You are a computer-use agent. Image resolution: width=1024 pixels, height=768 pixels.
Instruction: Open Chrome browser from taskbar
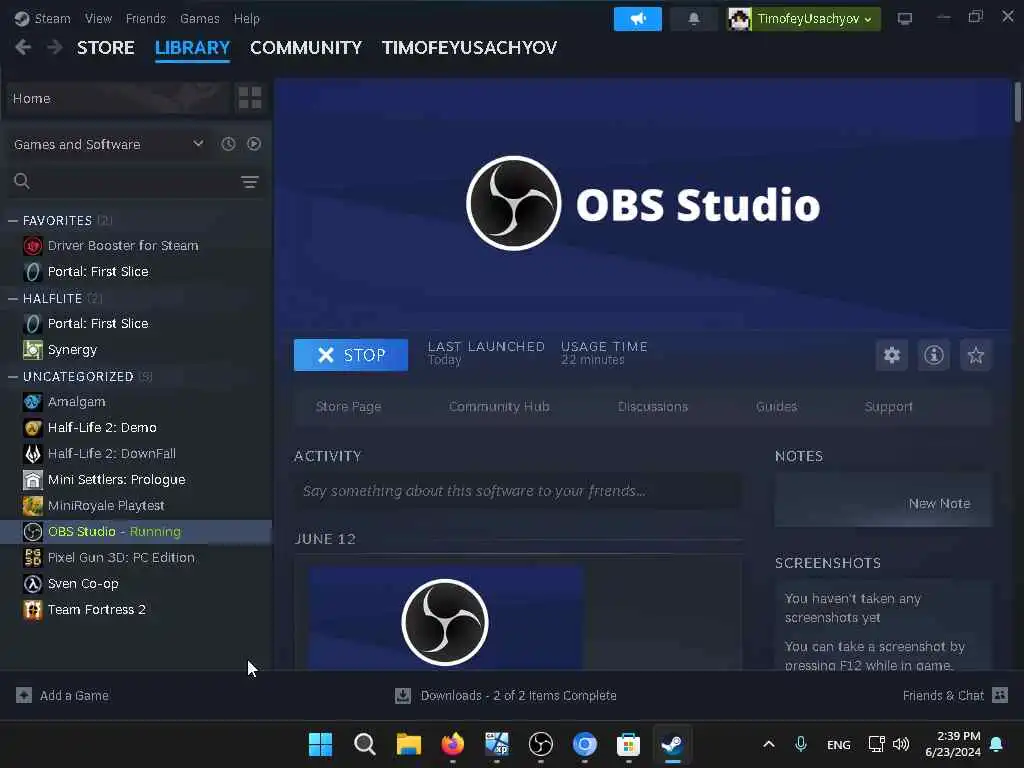coord(584,744)
